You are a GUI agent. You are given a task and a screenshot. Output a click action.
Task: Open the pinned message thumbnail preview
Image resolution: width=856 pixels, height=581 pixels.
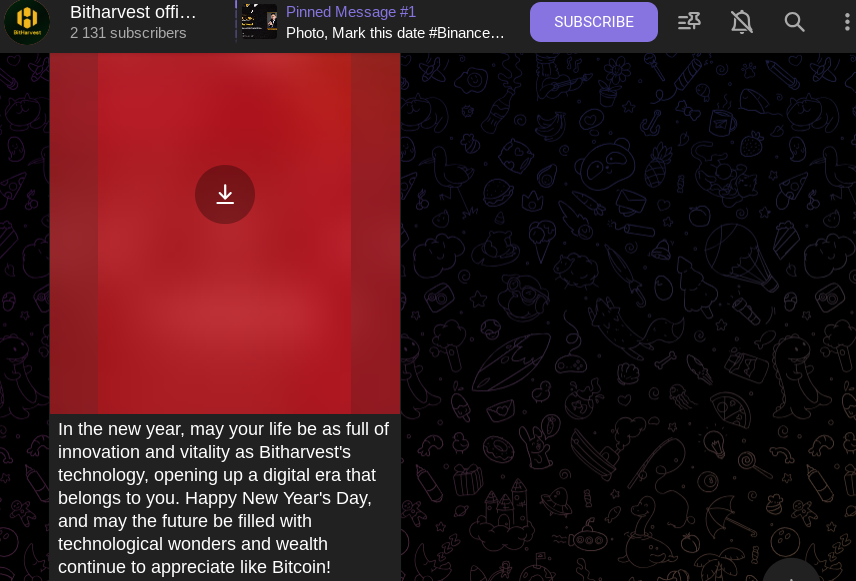[x=259, y=21]
